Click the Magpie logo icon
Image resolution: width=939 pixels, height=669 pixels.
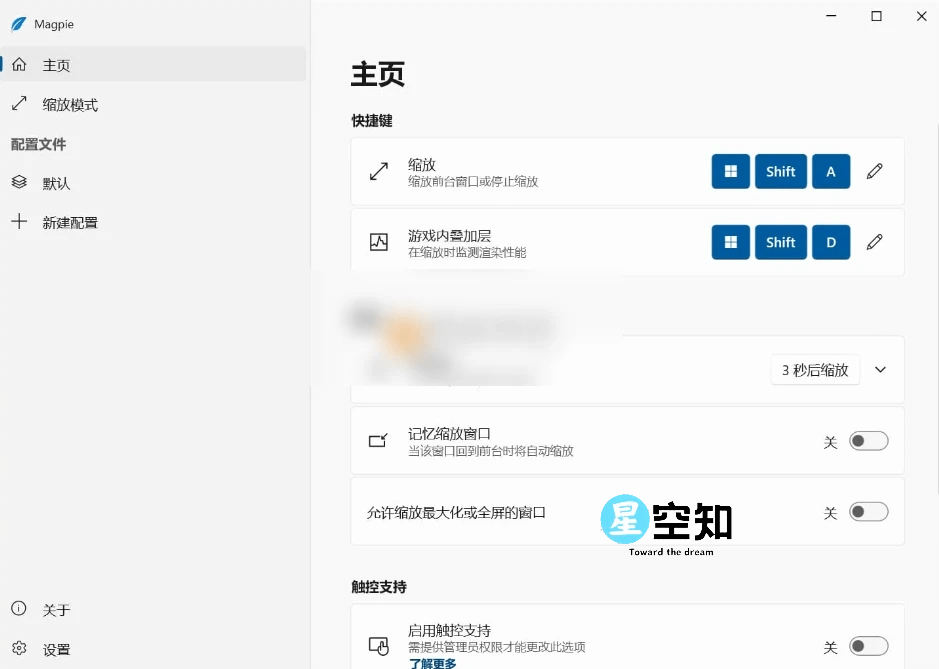tap(19, 24)
